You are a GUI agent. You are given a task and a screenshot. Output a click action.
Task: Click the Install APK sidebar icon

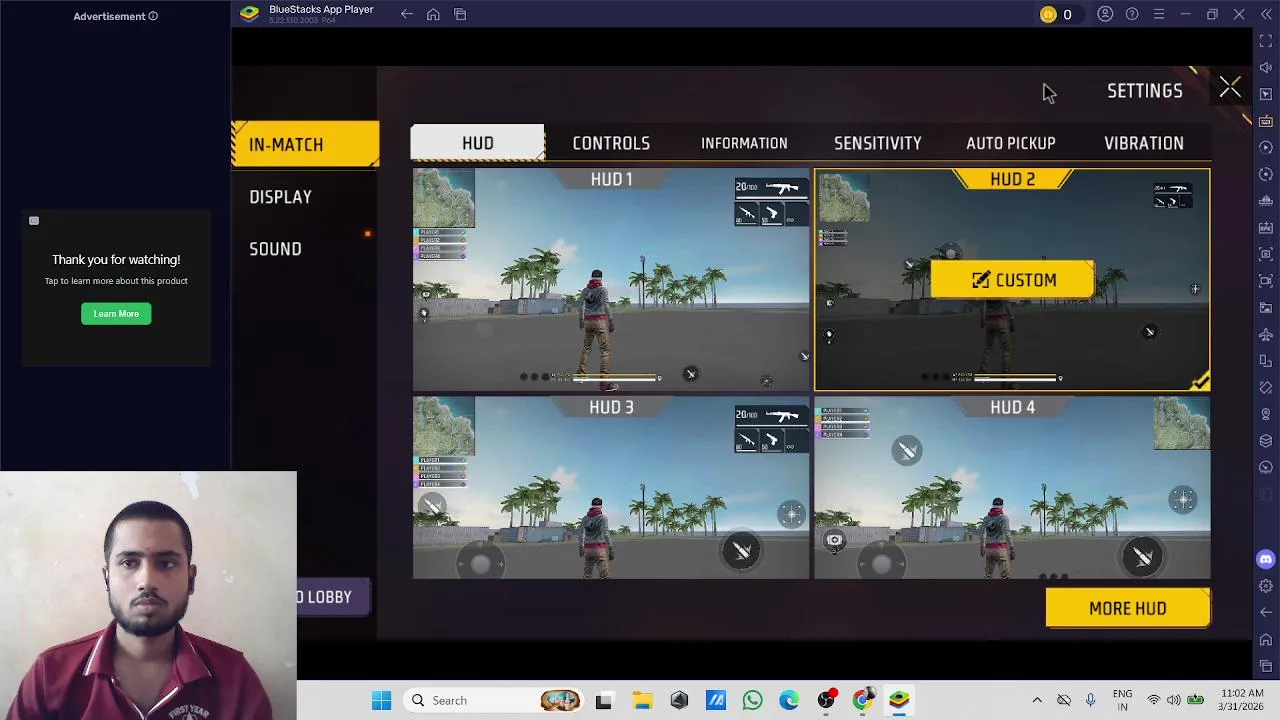pyautogui.click(x=1266, y=227)
